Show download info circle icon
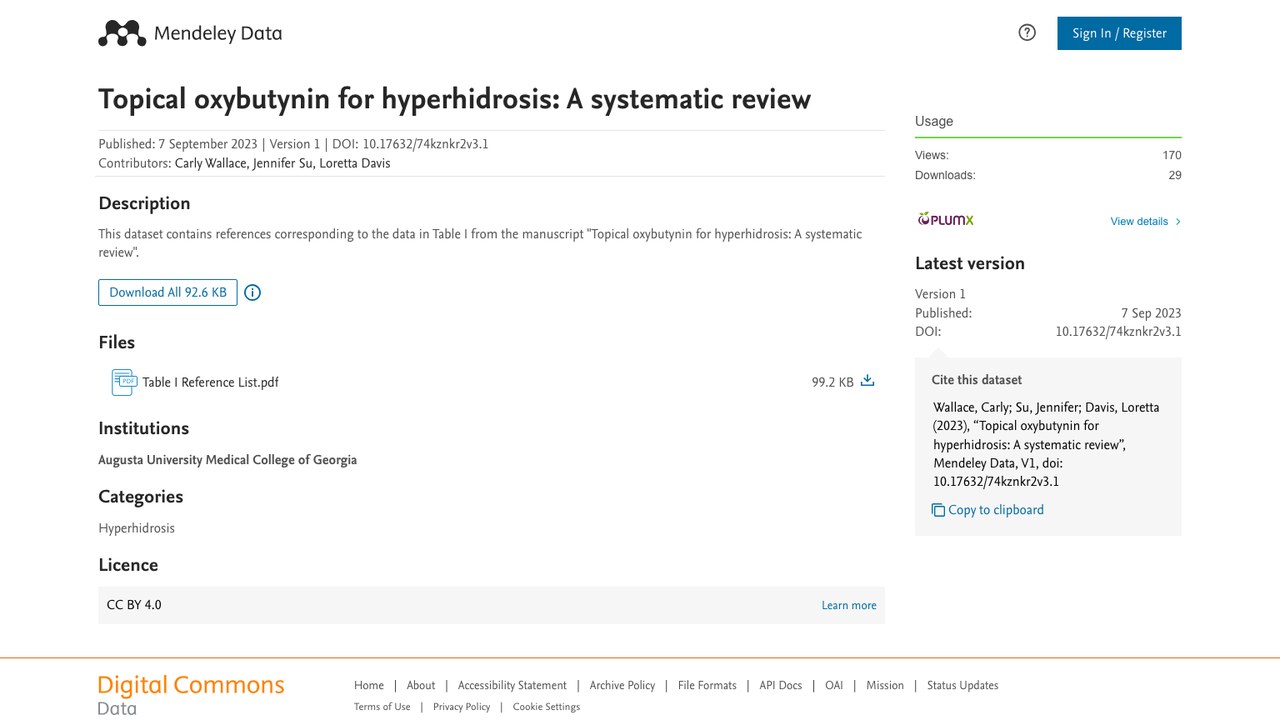 click(x=253, y=293)
